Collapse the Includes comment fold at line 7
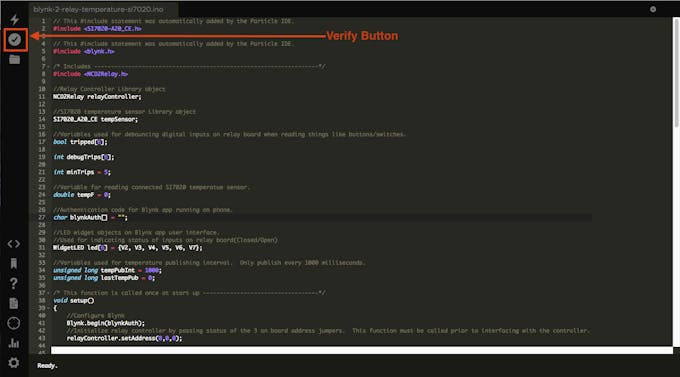Image resolution: width=680 pixels, height=377 pixels. [x=48, y=66]
